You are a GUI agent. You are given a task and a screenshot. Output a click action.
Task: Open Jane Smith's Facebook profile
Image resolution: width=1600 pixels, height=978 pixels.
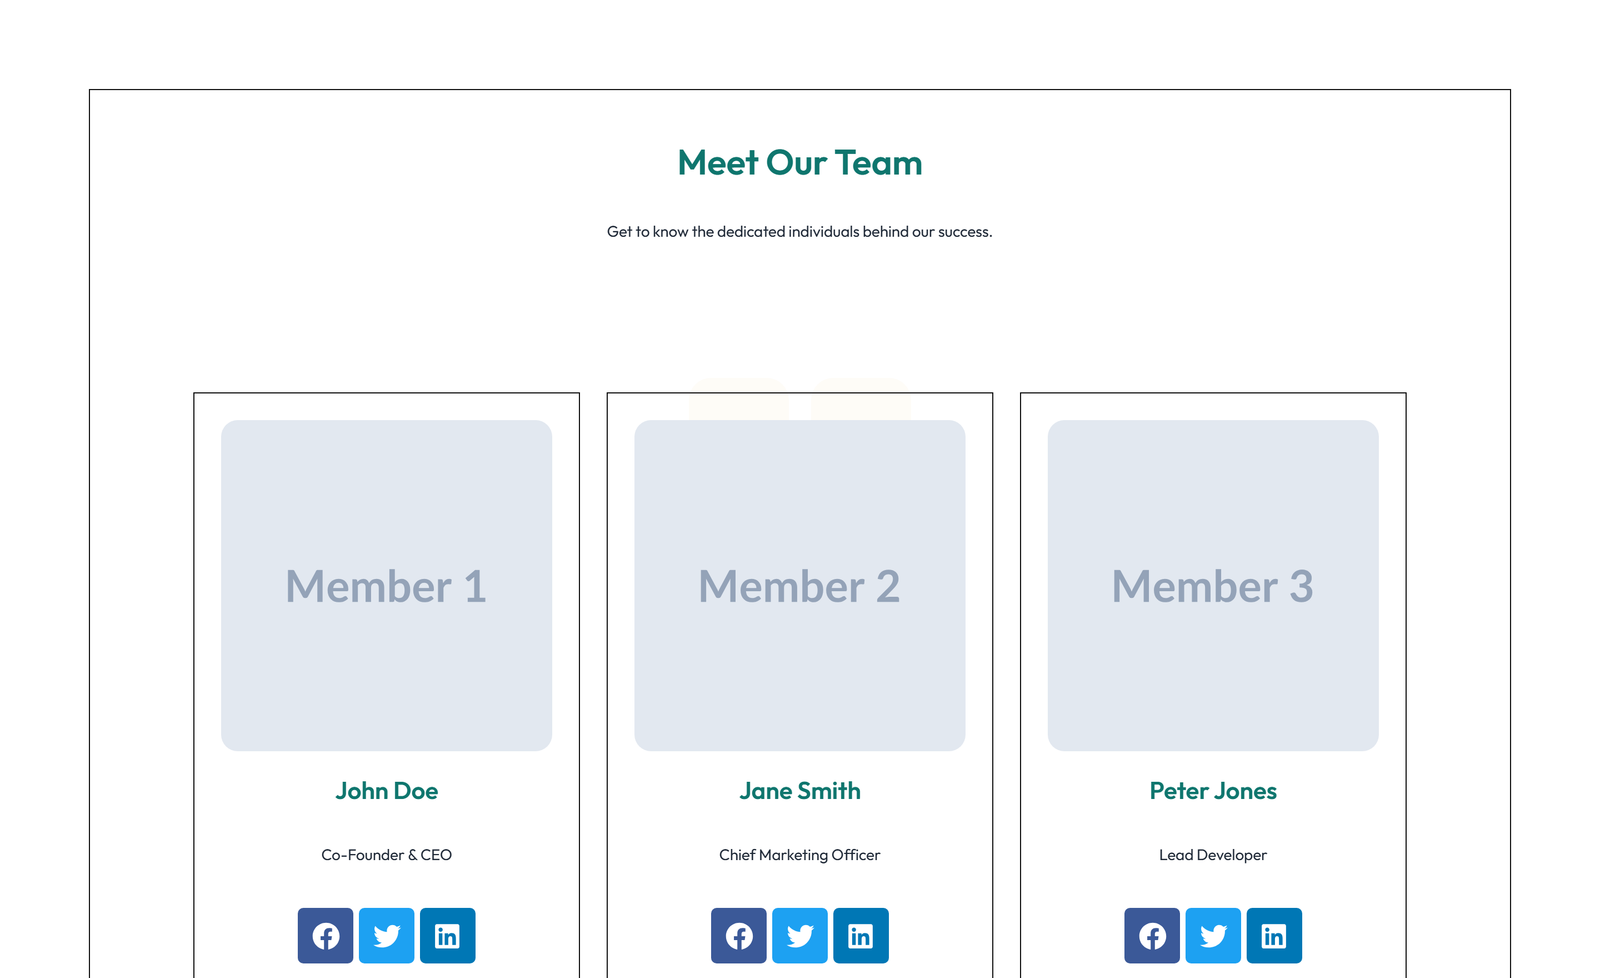pyautogui.click(x=738, y=935)
